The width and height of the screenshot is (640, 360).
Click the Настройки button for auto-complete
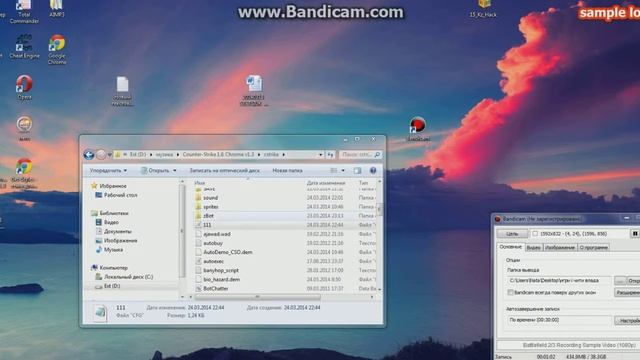pos(628,320)
